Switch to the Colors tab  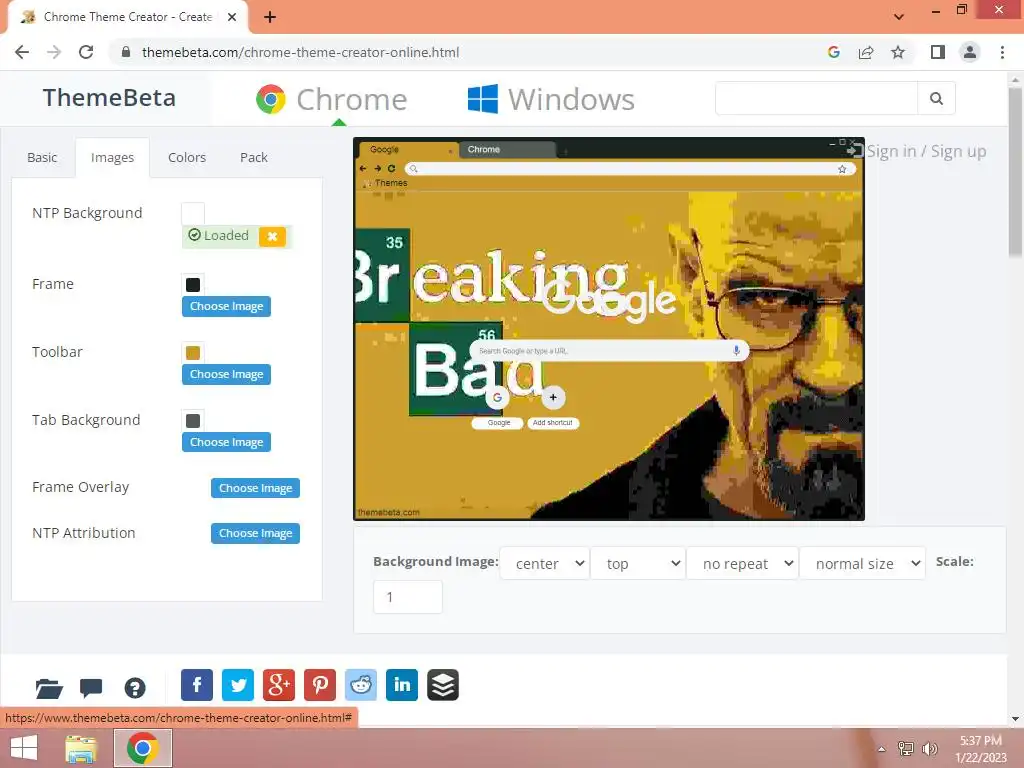click(x=187, y=157)
